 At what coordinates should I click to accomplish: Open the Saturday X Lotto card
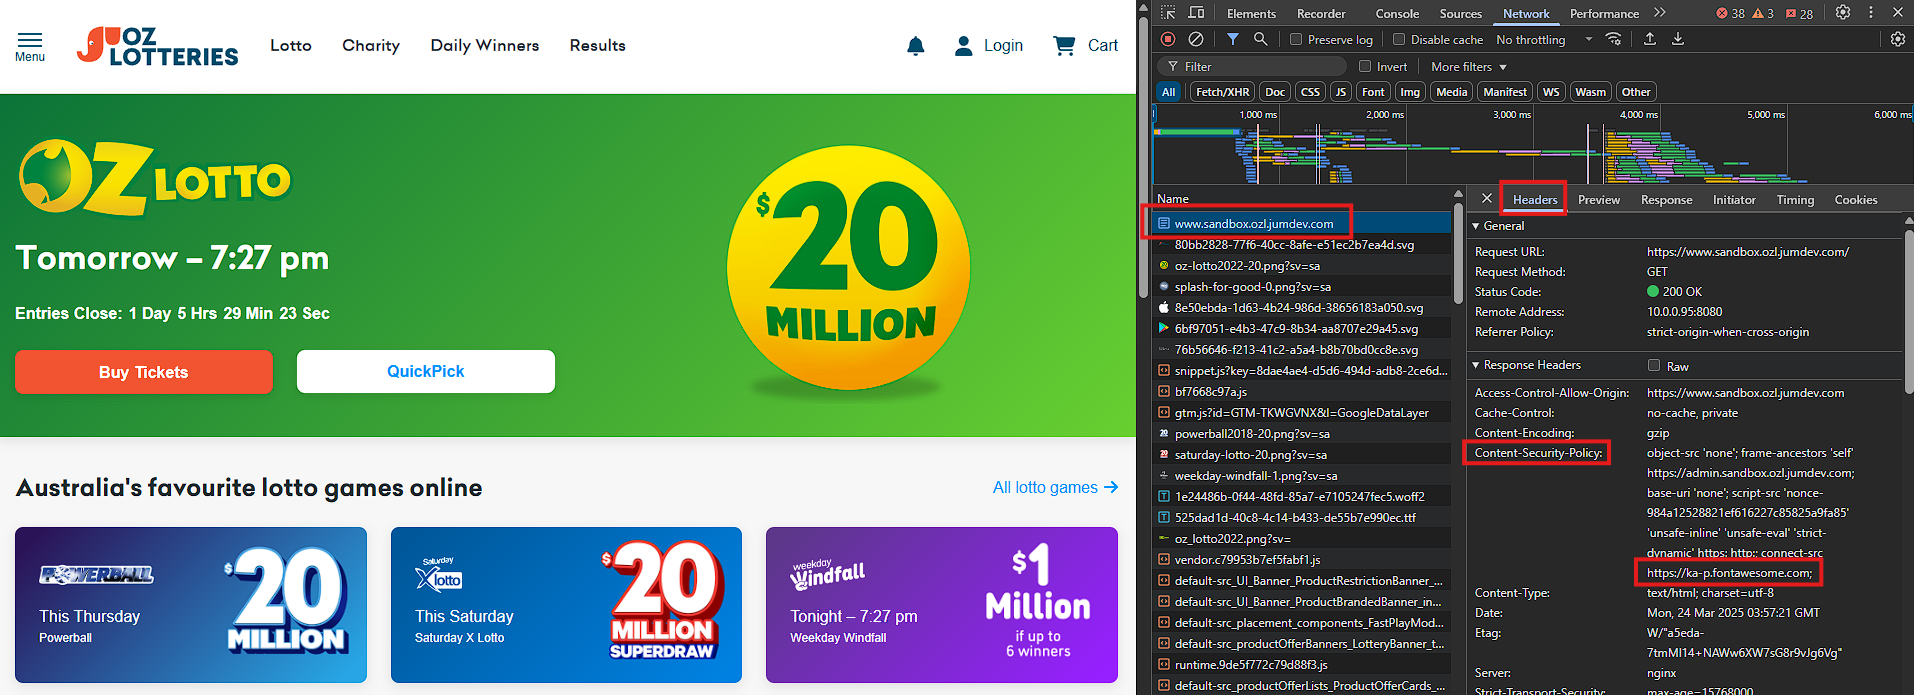[x=566, y=605]
